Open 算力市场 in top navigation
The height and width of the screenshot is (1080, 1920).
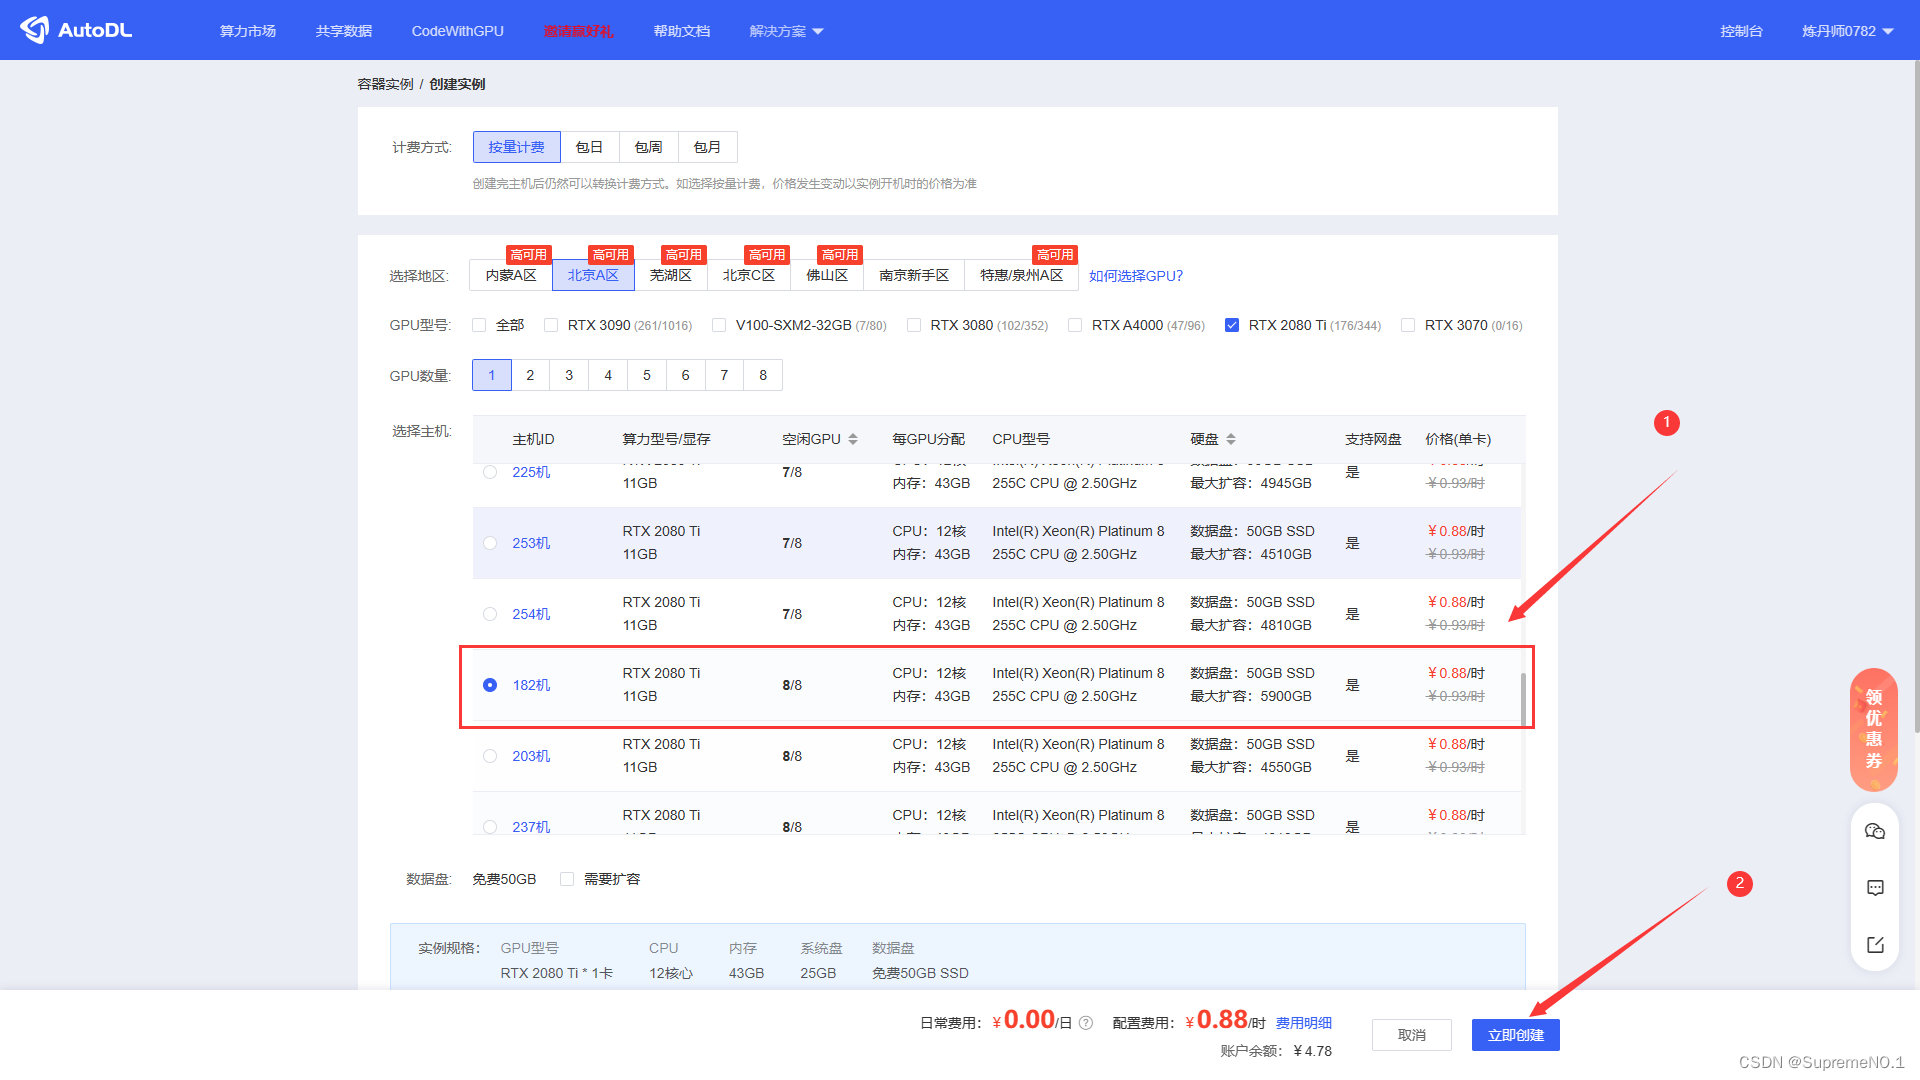pyautogui.click(x=248, y=31)
